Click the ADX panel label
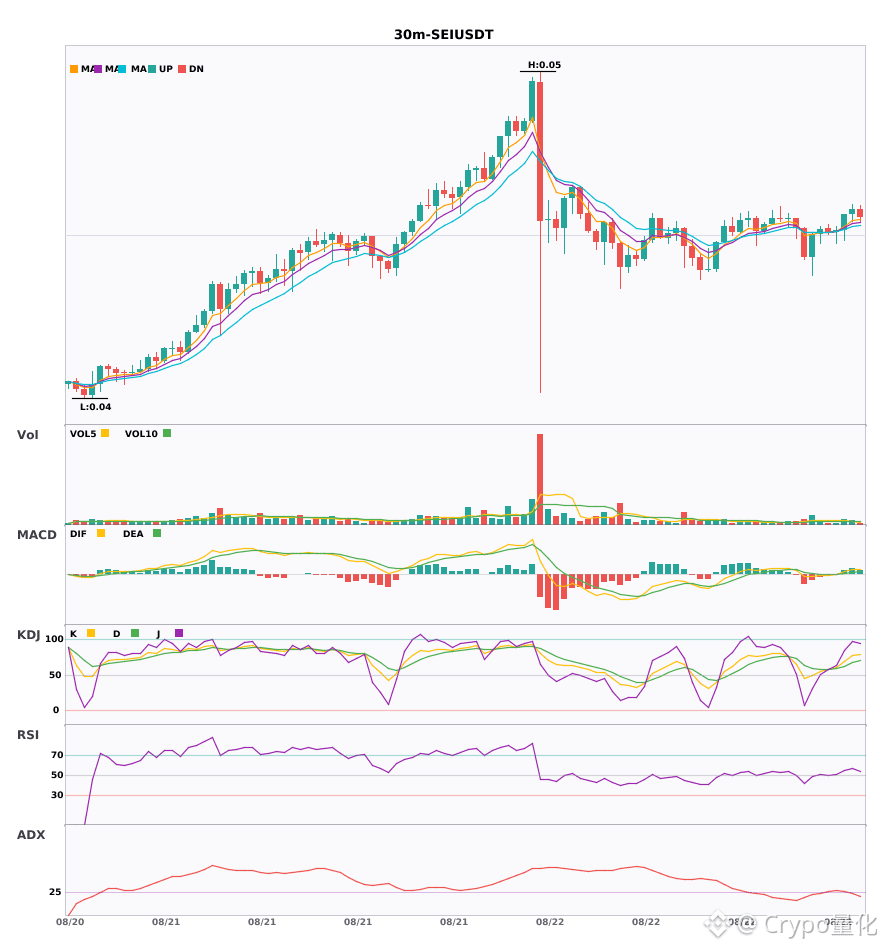 [x=31, y=835]
